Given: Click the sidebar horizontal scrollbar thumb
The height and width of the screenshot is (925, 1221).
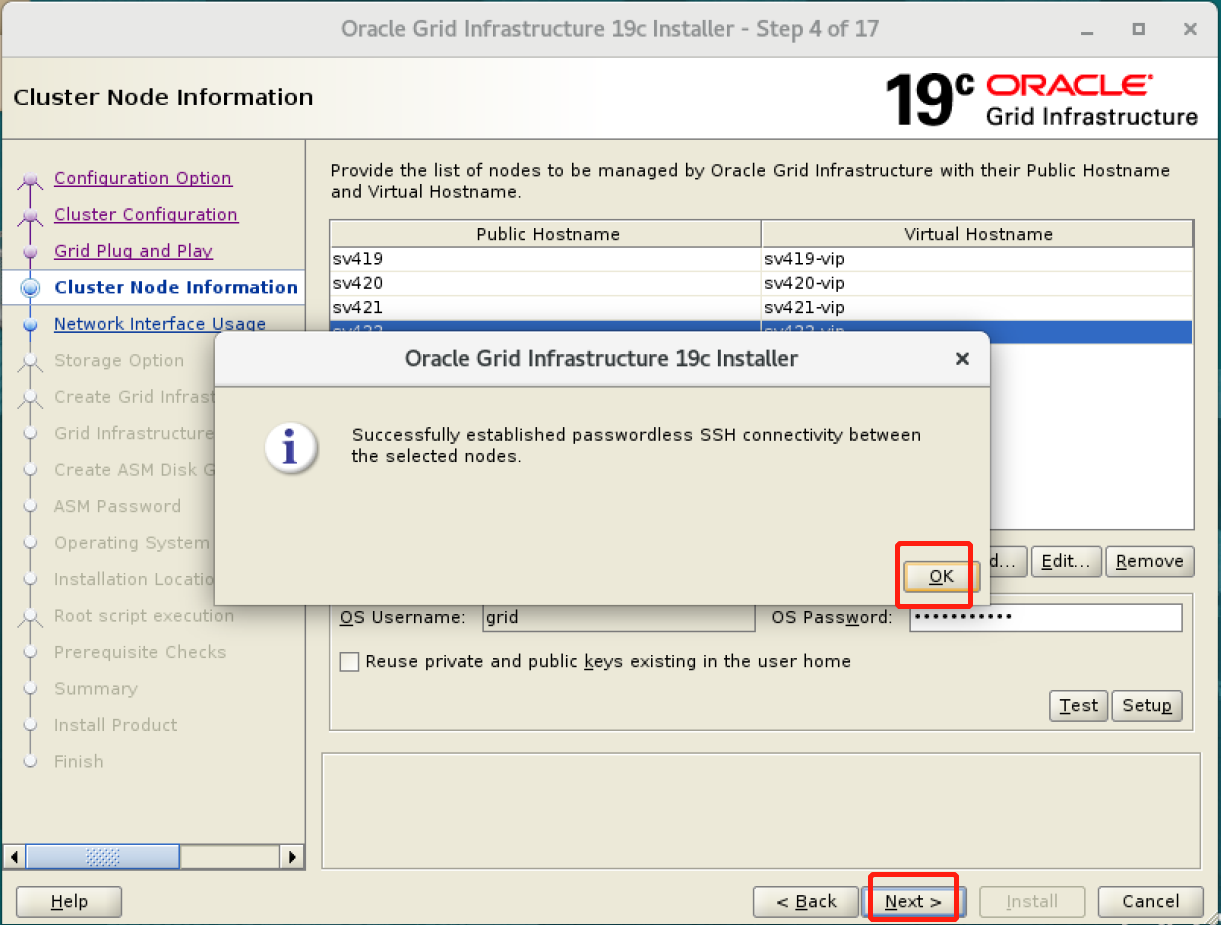Looking at the screenshot, I should click(103, 857).
